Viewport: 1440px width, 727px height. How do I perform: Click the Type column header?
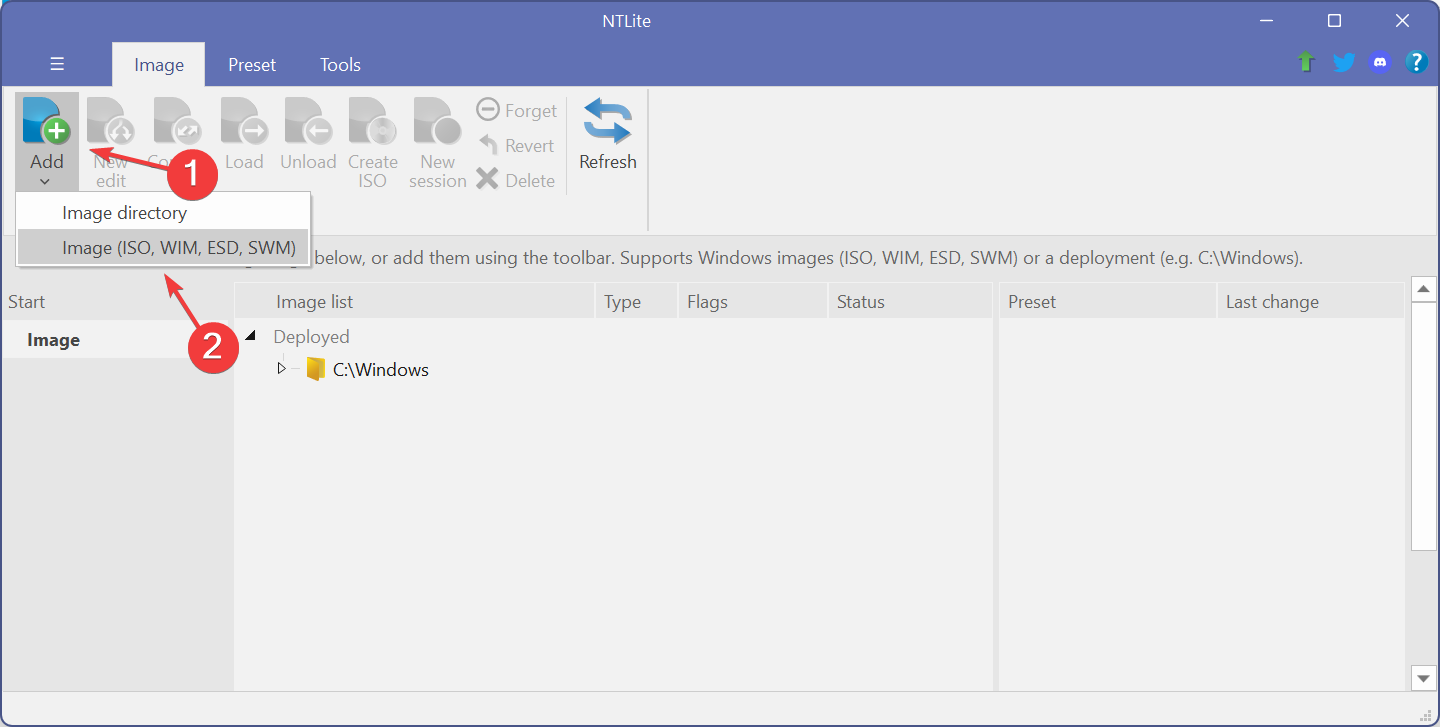pyautogui.click(x=637, y=302)
